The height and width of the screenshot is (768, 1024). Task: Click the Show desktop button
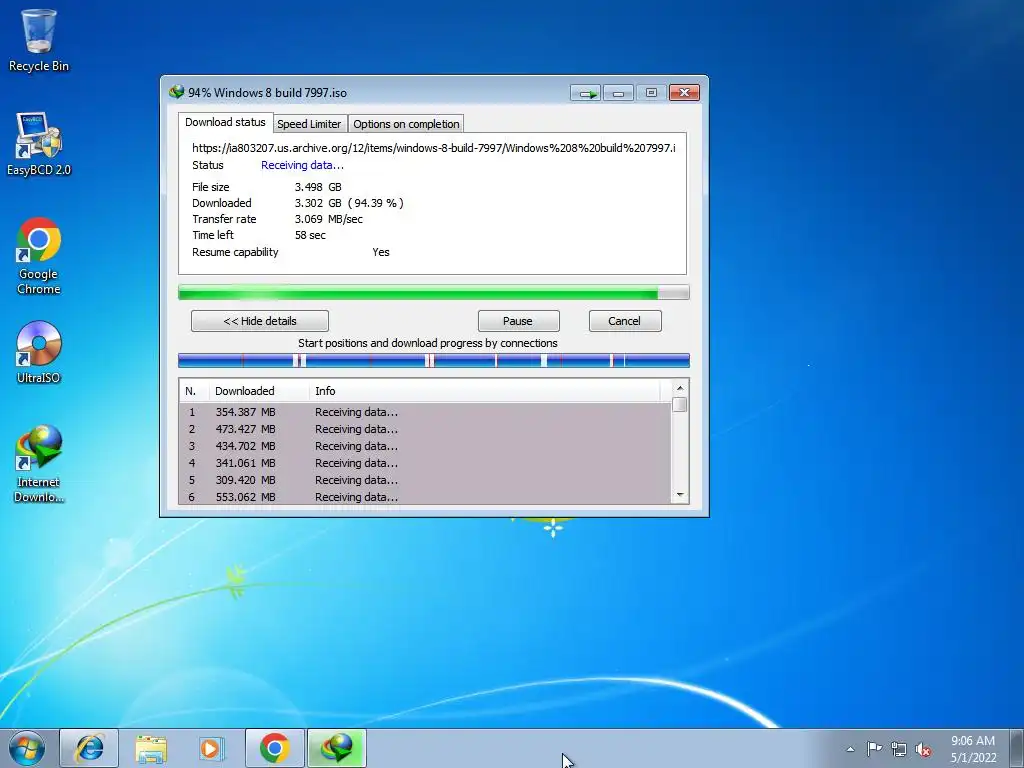[x=1017, y=748]
